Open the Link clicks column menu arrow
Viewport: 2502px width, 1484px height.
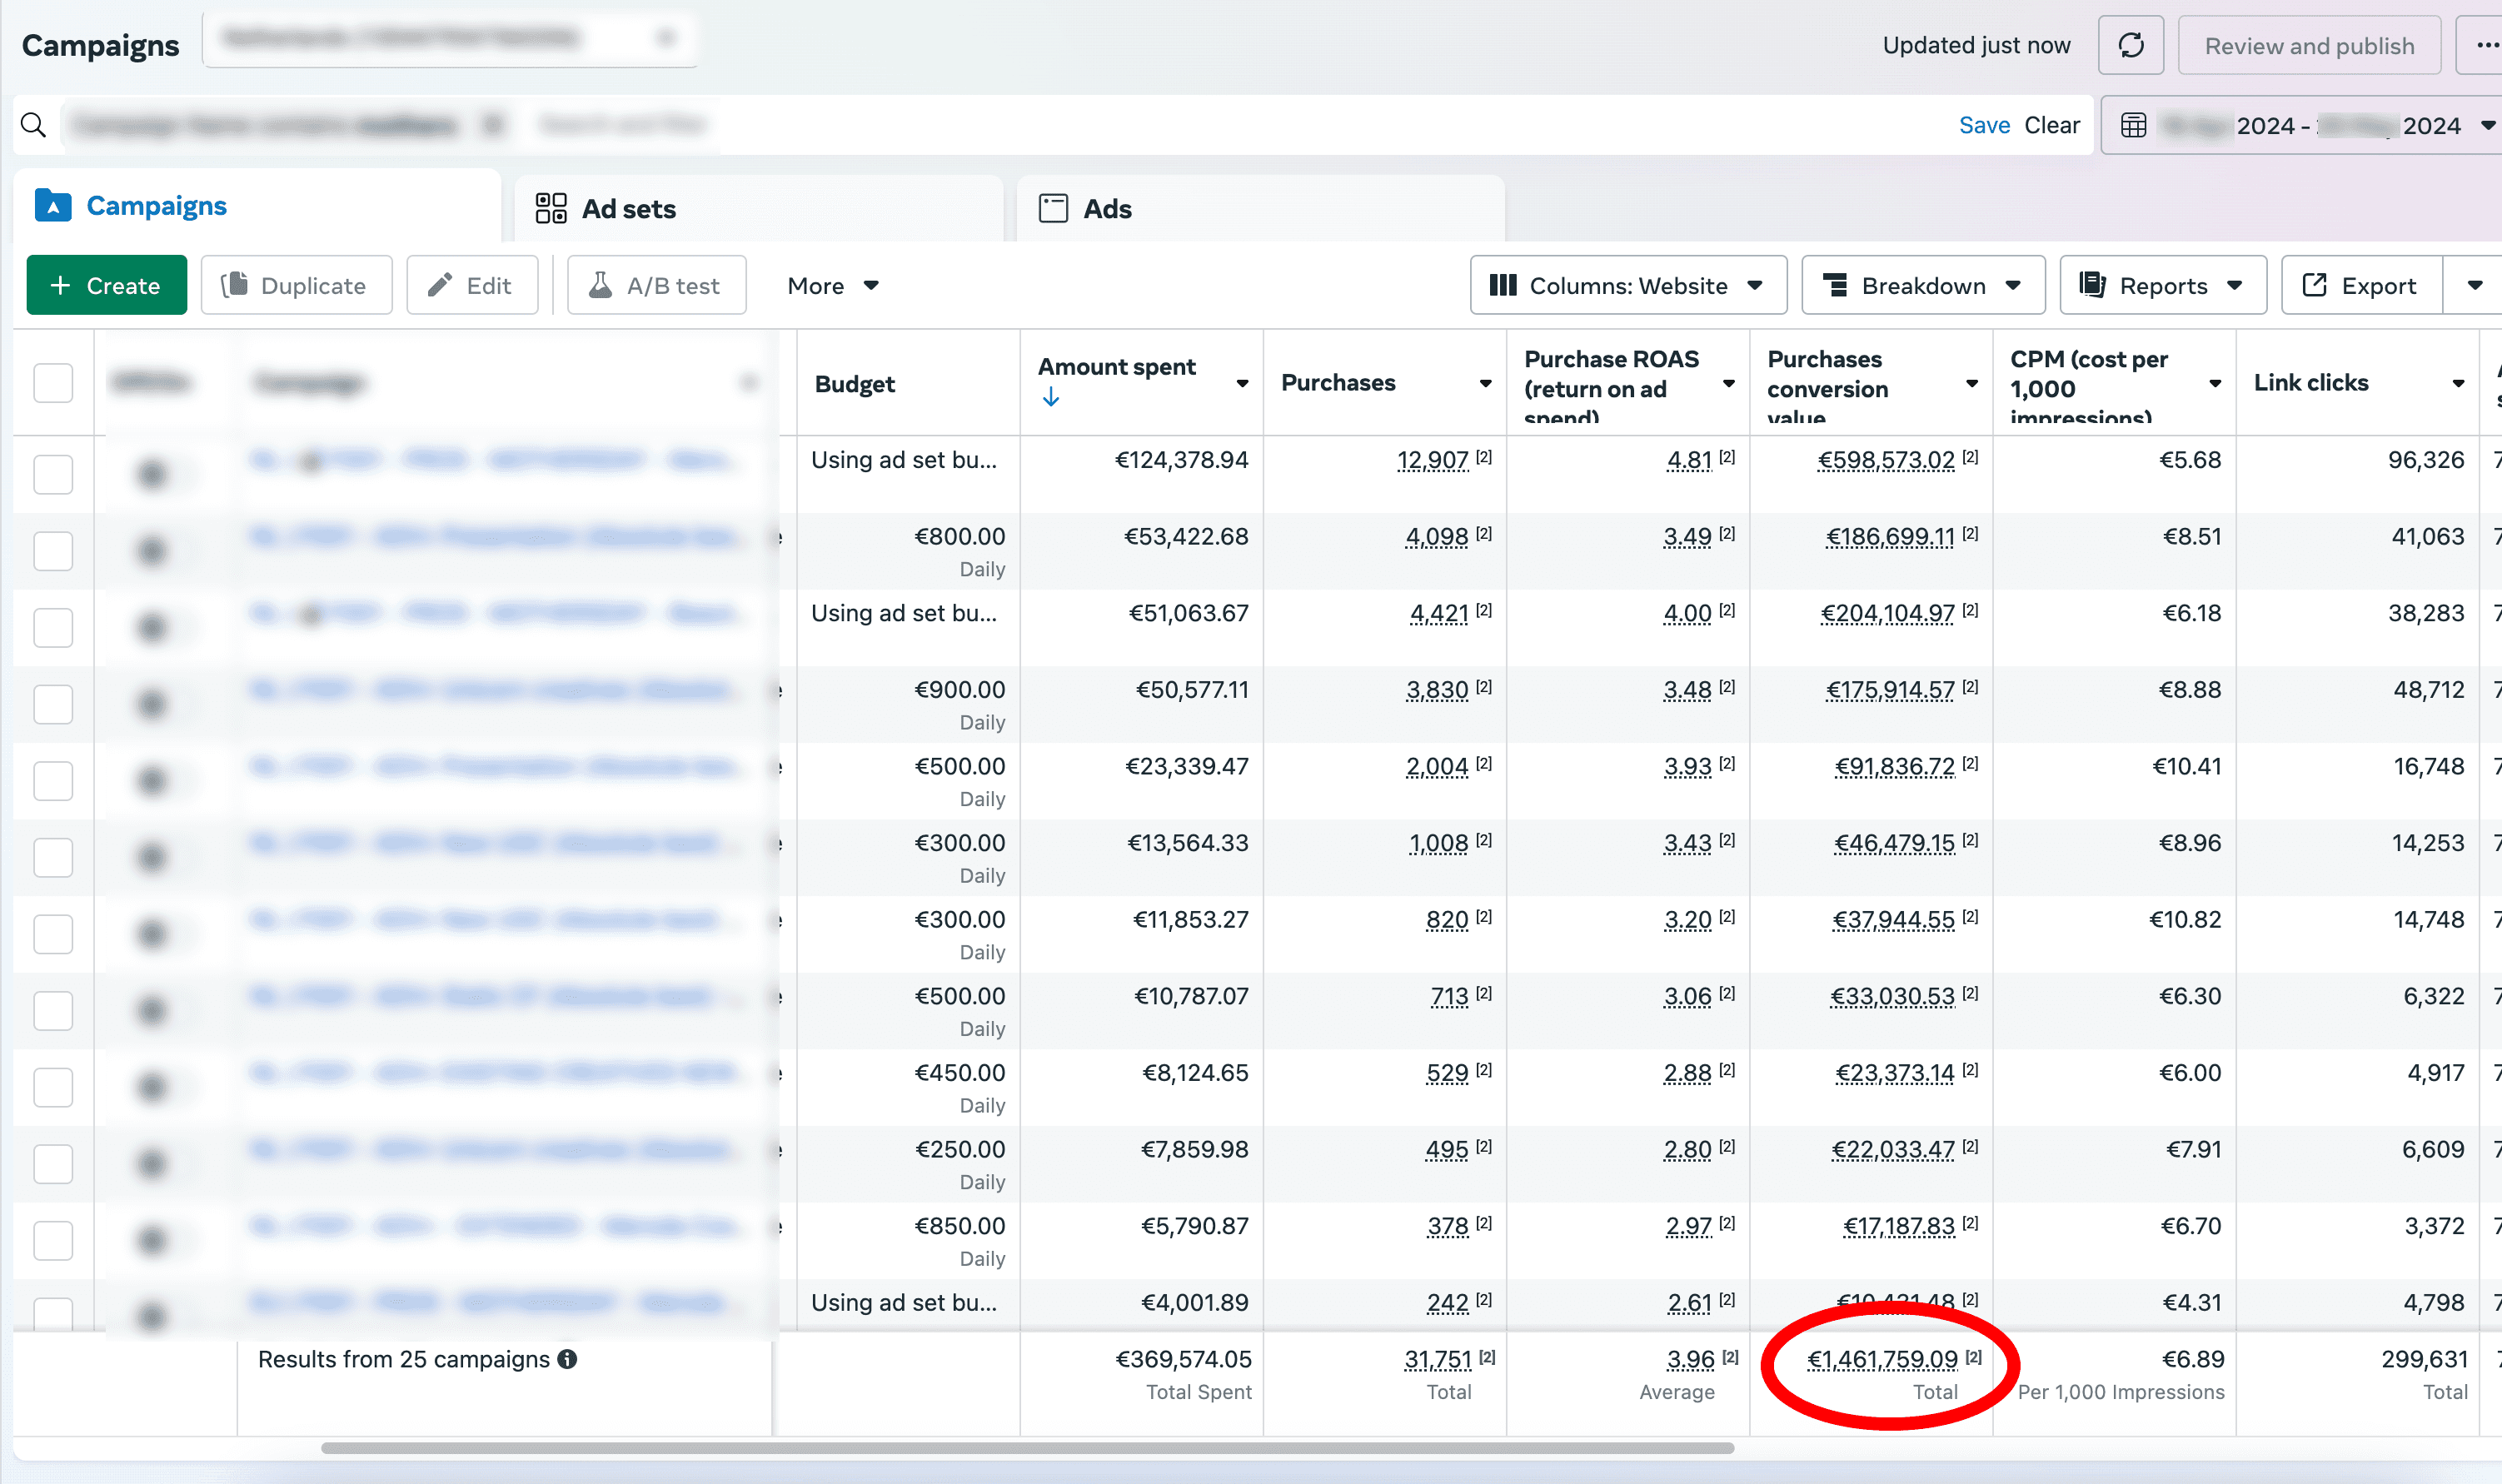coord(2458,383)
